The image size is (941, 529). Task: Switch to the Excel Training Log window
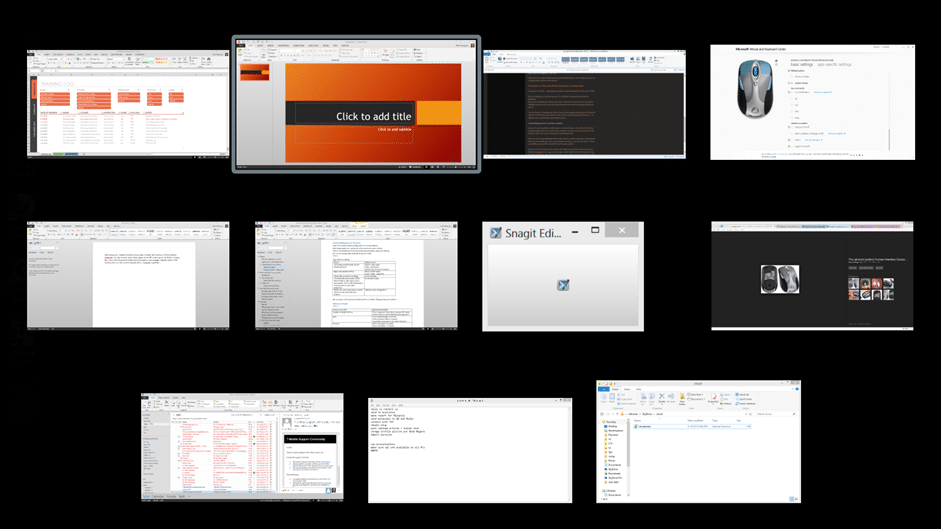[127, 104]
